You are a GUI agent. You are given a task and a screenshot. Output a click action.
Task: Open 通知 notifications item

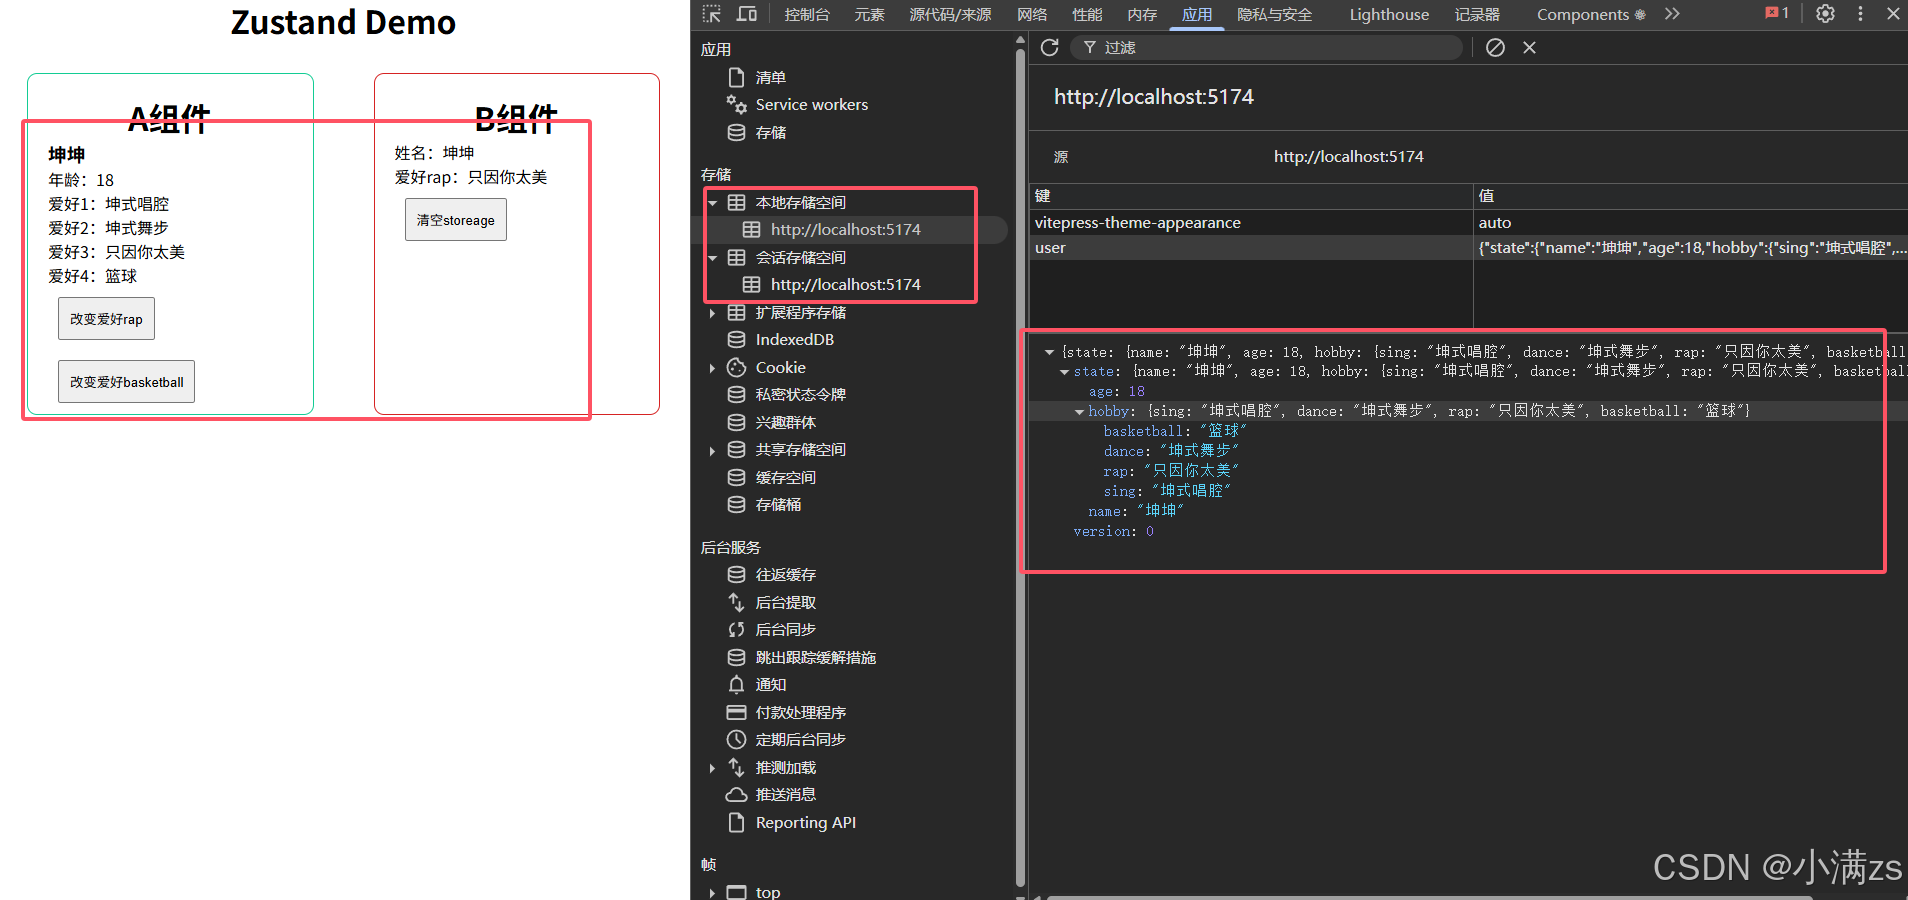[x=770, y=684]
